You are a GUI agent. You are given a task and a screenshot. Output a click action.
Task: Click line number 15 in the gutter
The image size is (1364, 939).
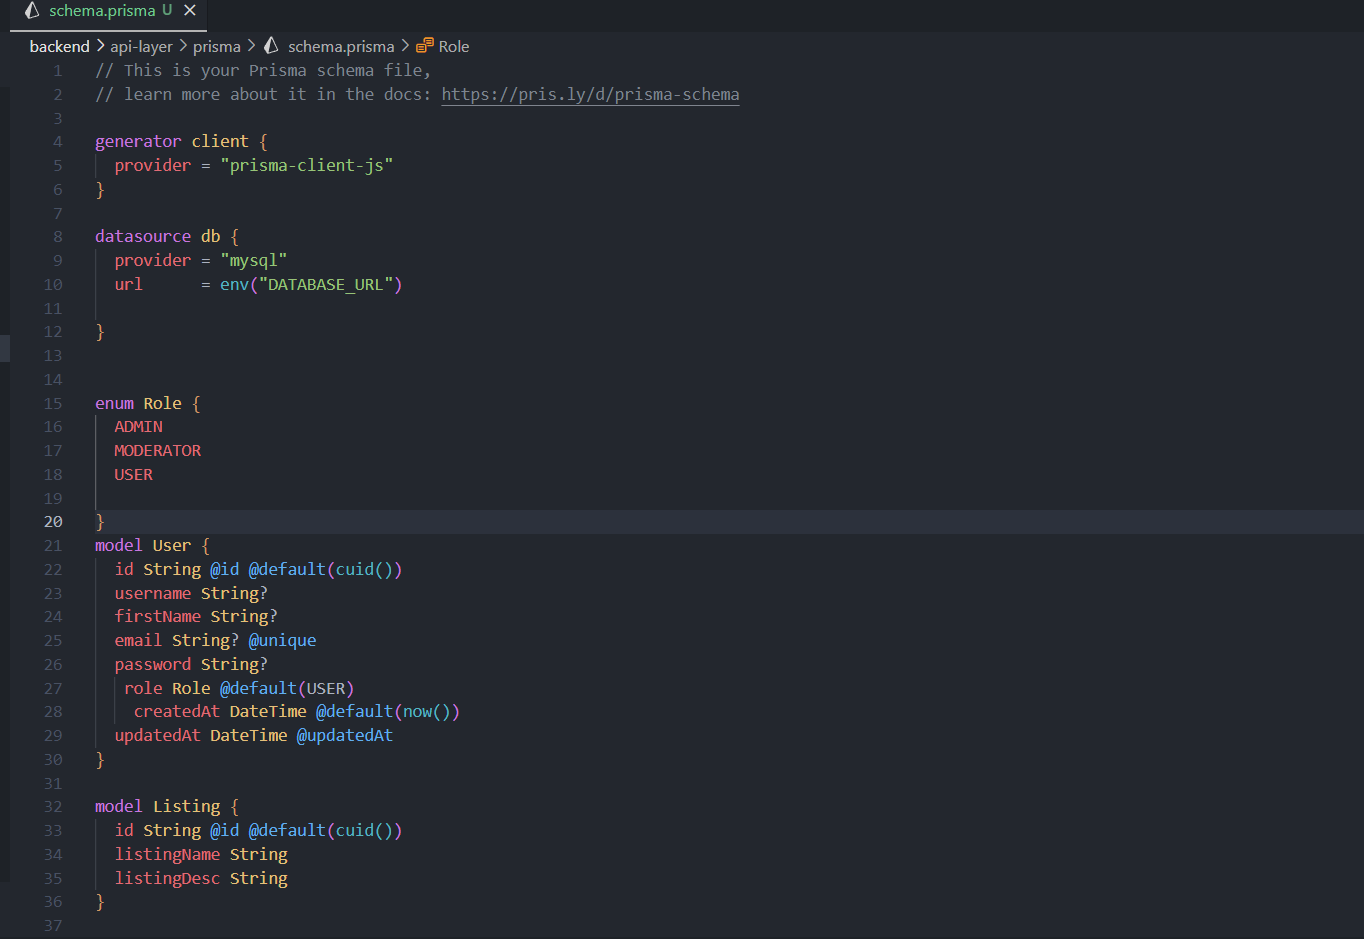tap(53, 404)
